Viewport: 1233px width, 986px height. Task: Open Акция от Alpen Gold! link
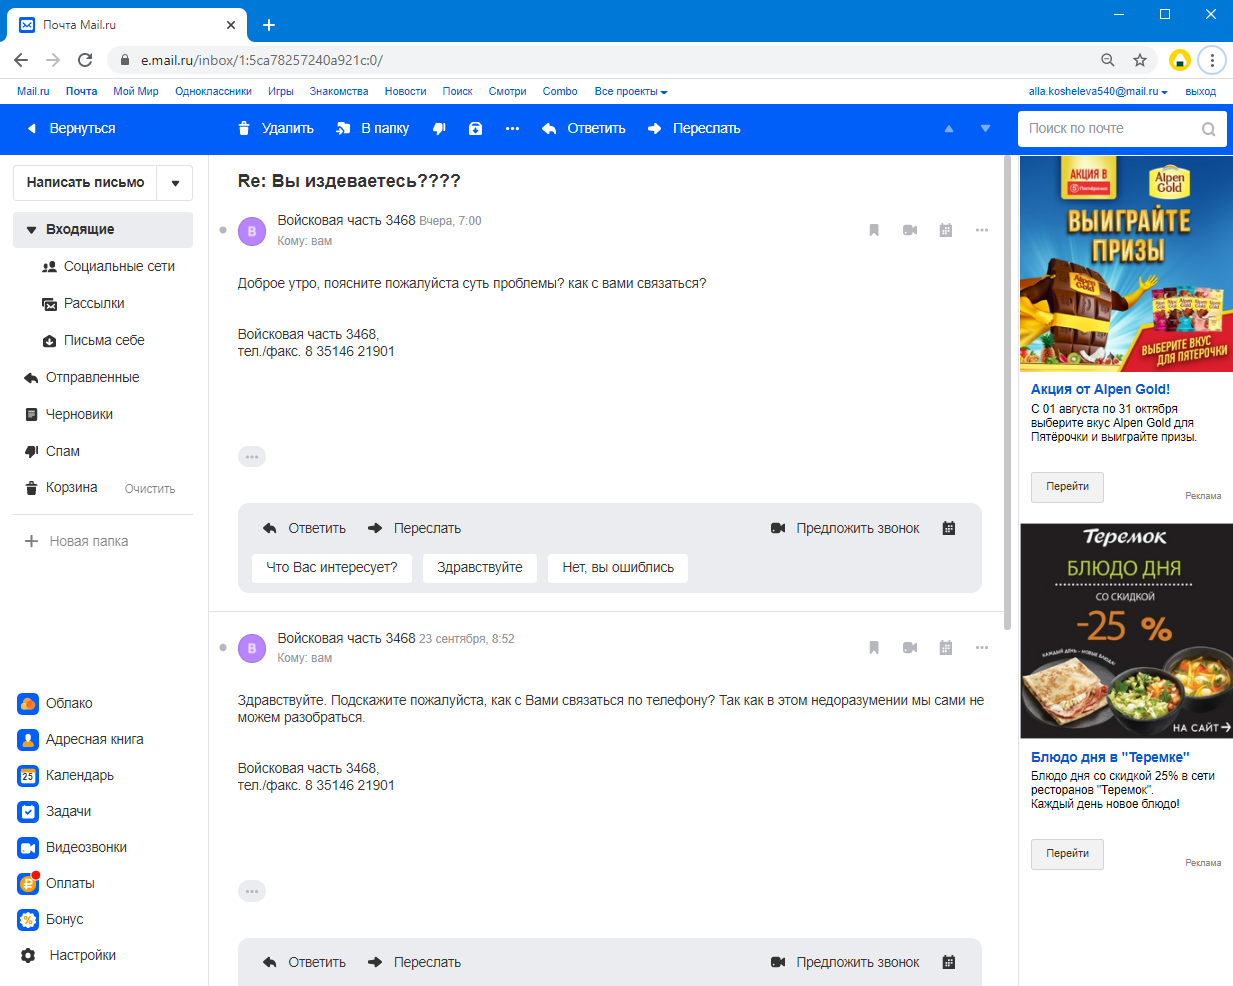point(1100,389)
